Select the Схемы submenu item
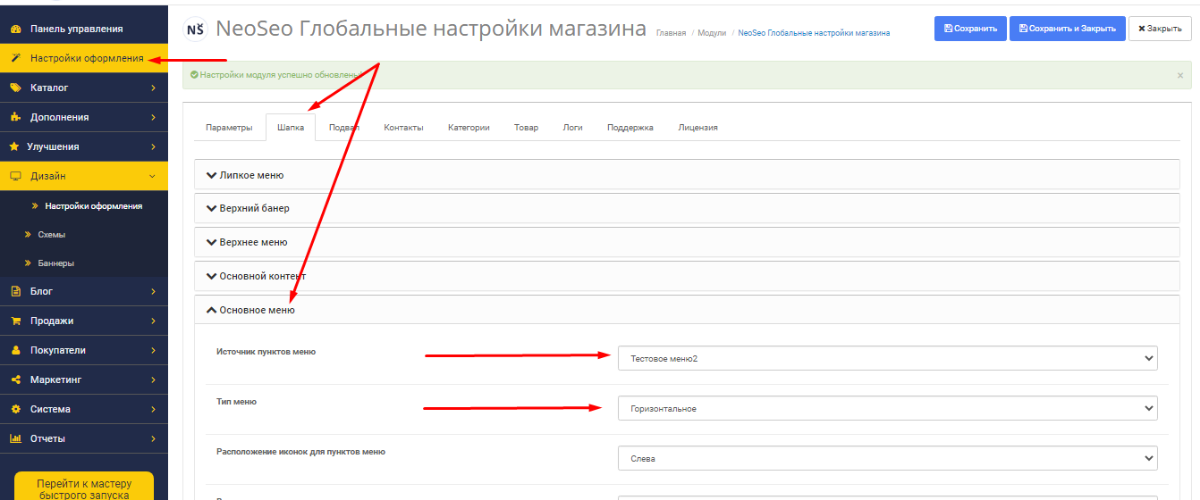1200x500 pixels. (x=84, y=234)
